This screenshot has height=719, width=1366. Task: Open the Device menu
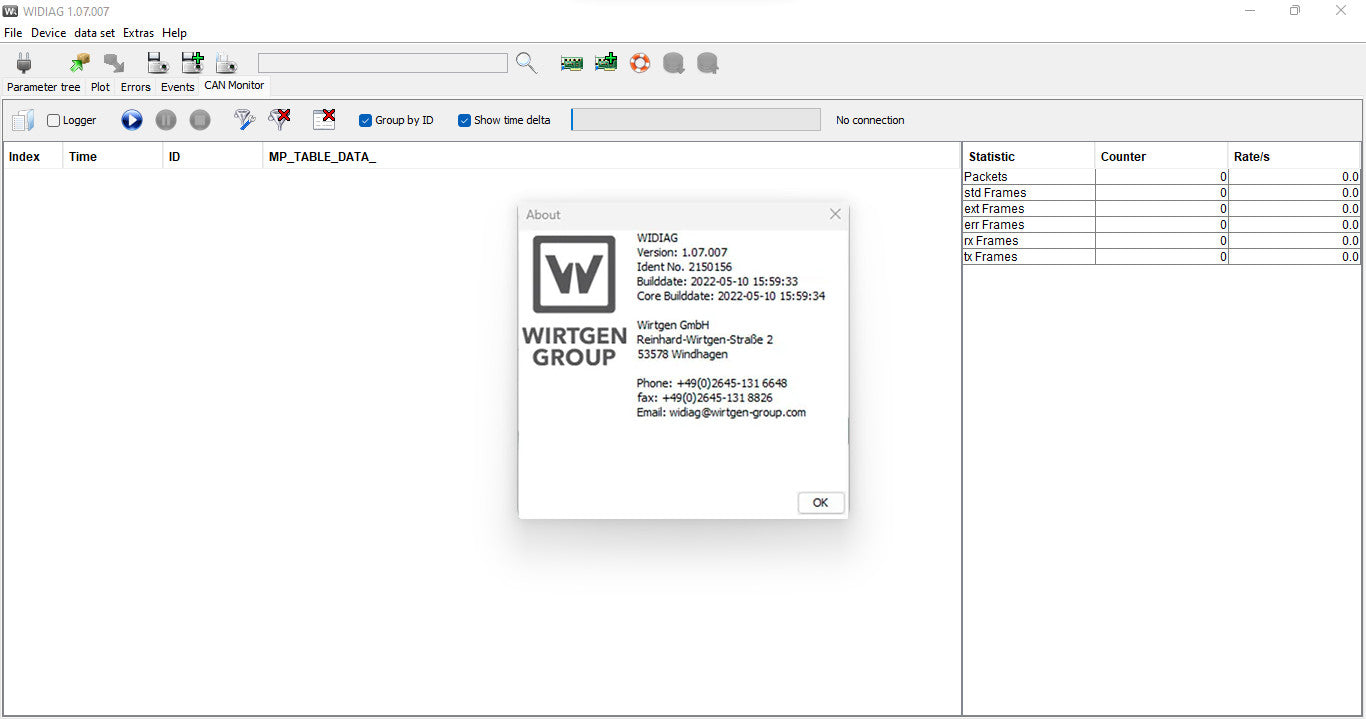tap(48, 32)
